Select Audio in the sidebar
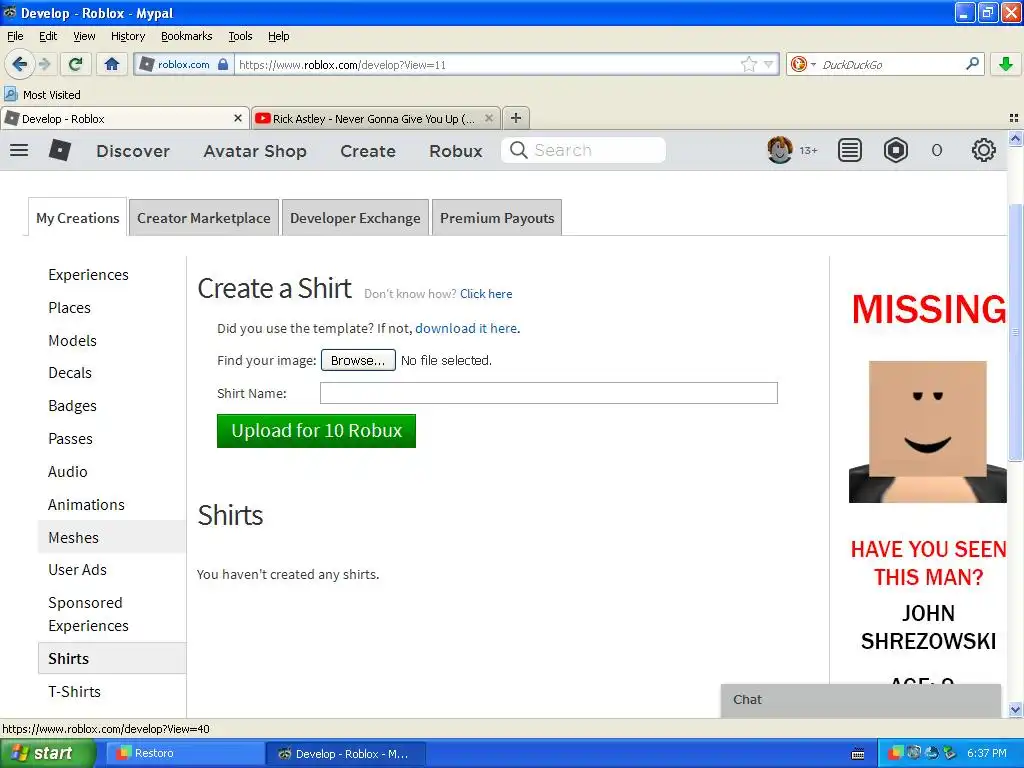Image resolution: width=1024 pixels, height=768 pixels. click(x=67, y=472)
